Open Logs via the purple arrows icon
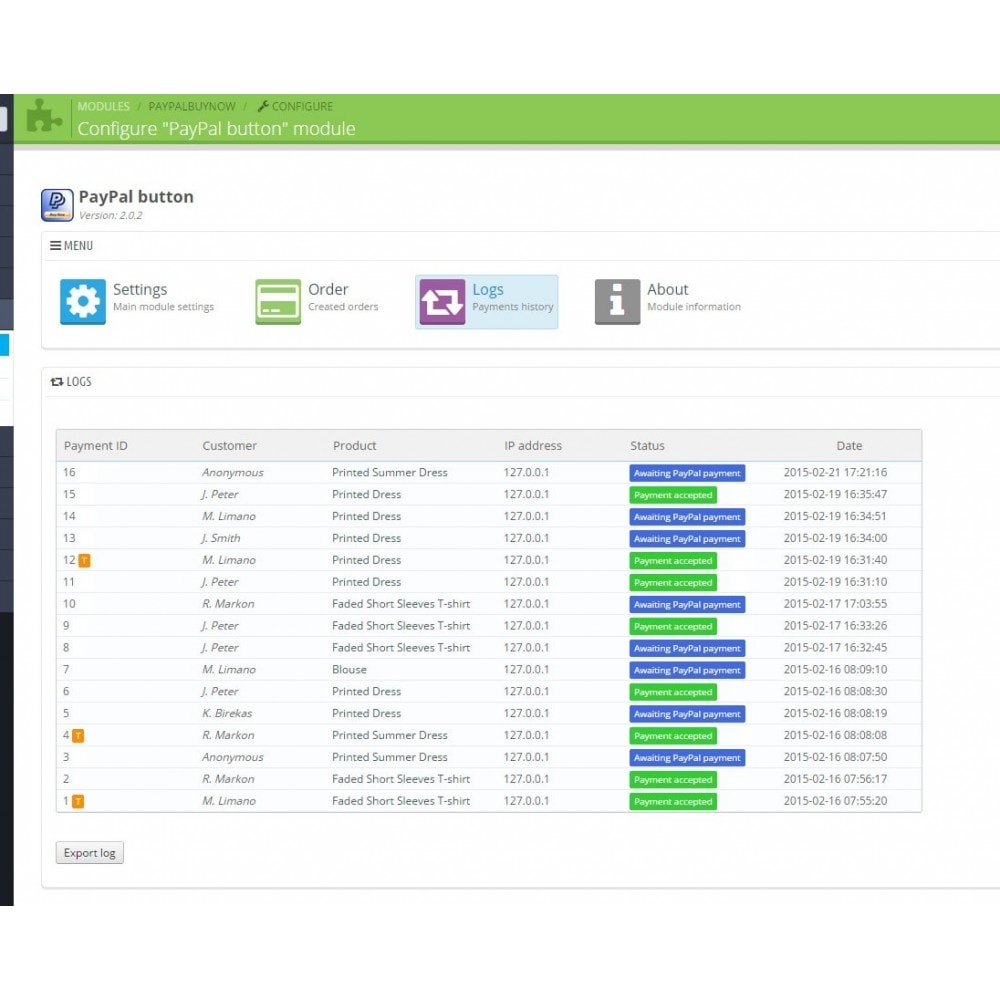The width and height of the screenshot is (1000, 1000). click(x=442, y=302)
